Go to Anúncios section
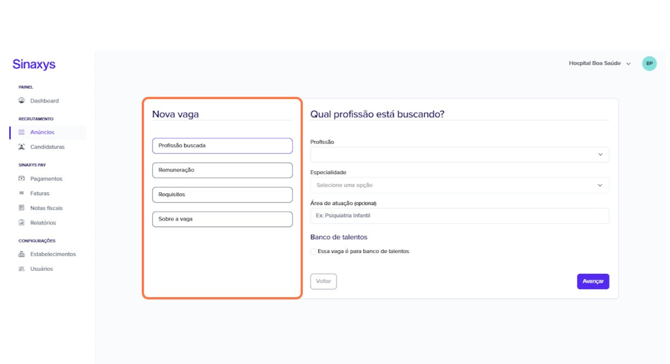670x364 pixels. click(42, 132)
